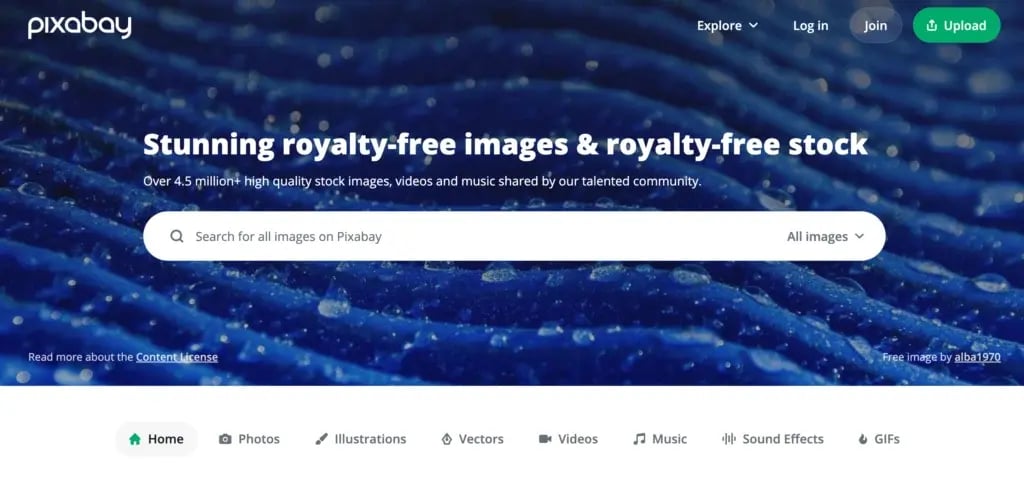Click the video camera icon beside Videos

[x=545, y=439]
